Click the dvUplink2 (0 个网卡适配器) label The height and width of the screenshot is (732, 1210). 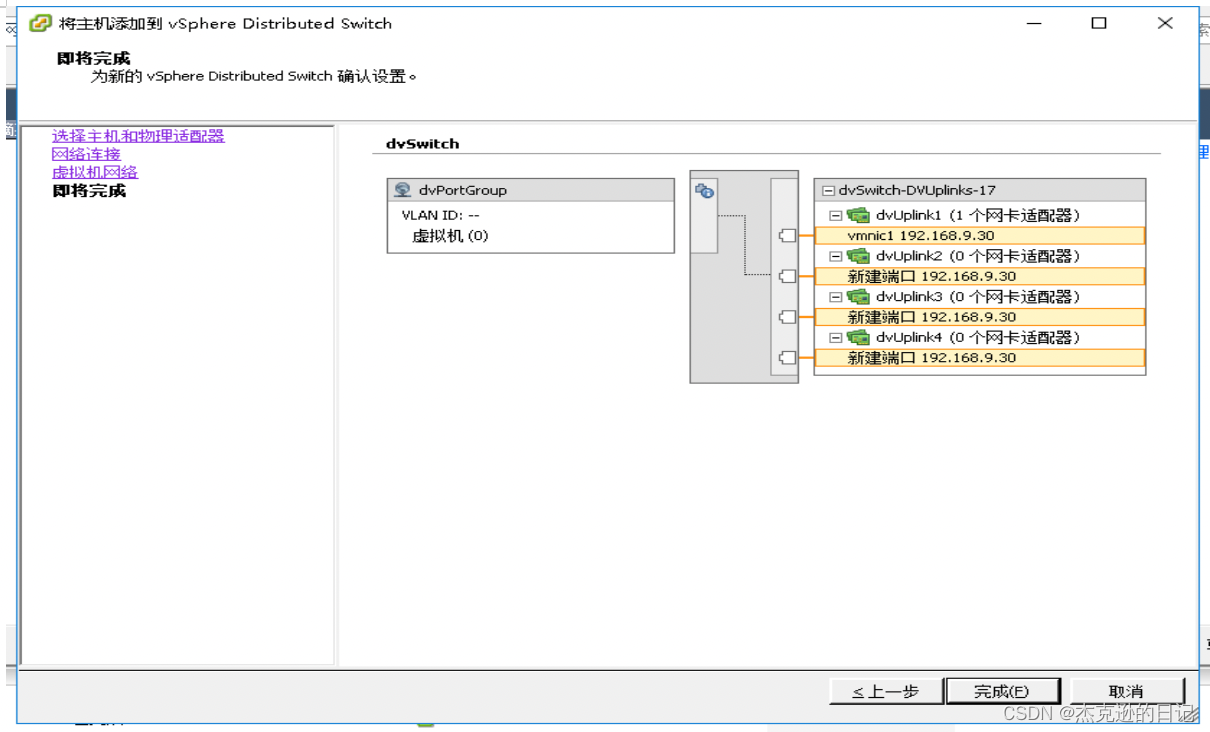[978, 256]
